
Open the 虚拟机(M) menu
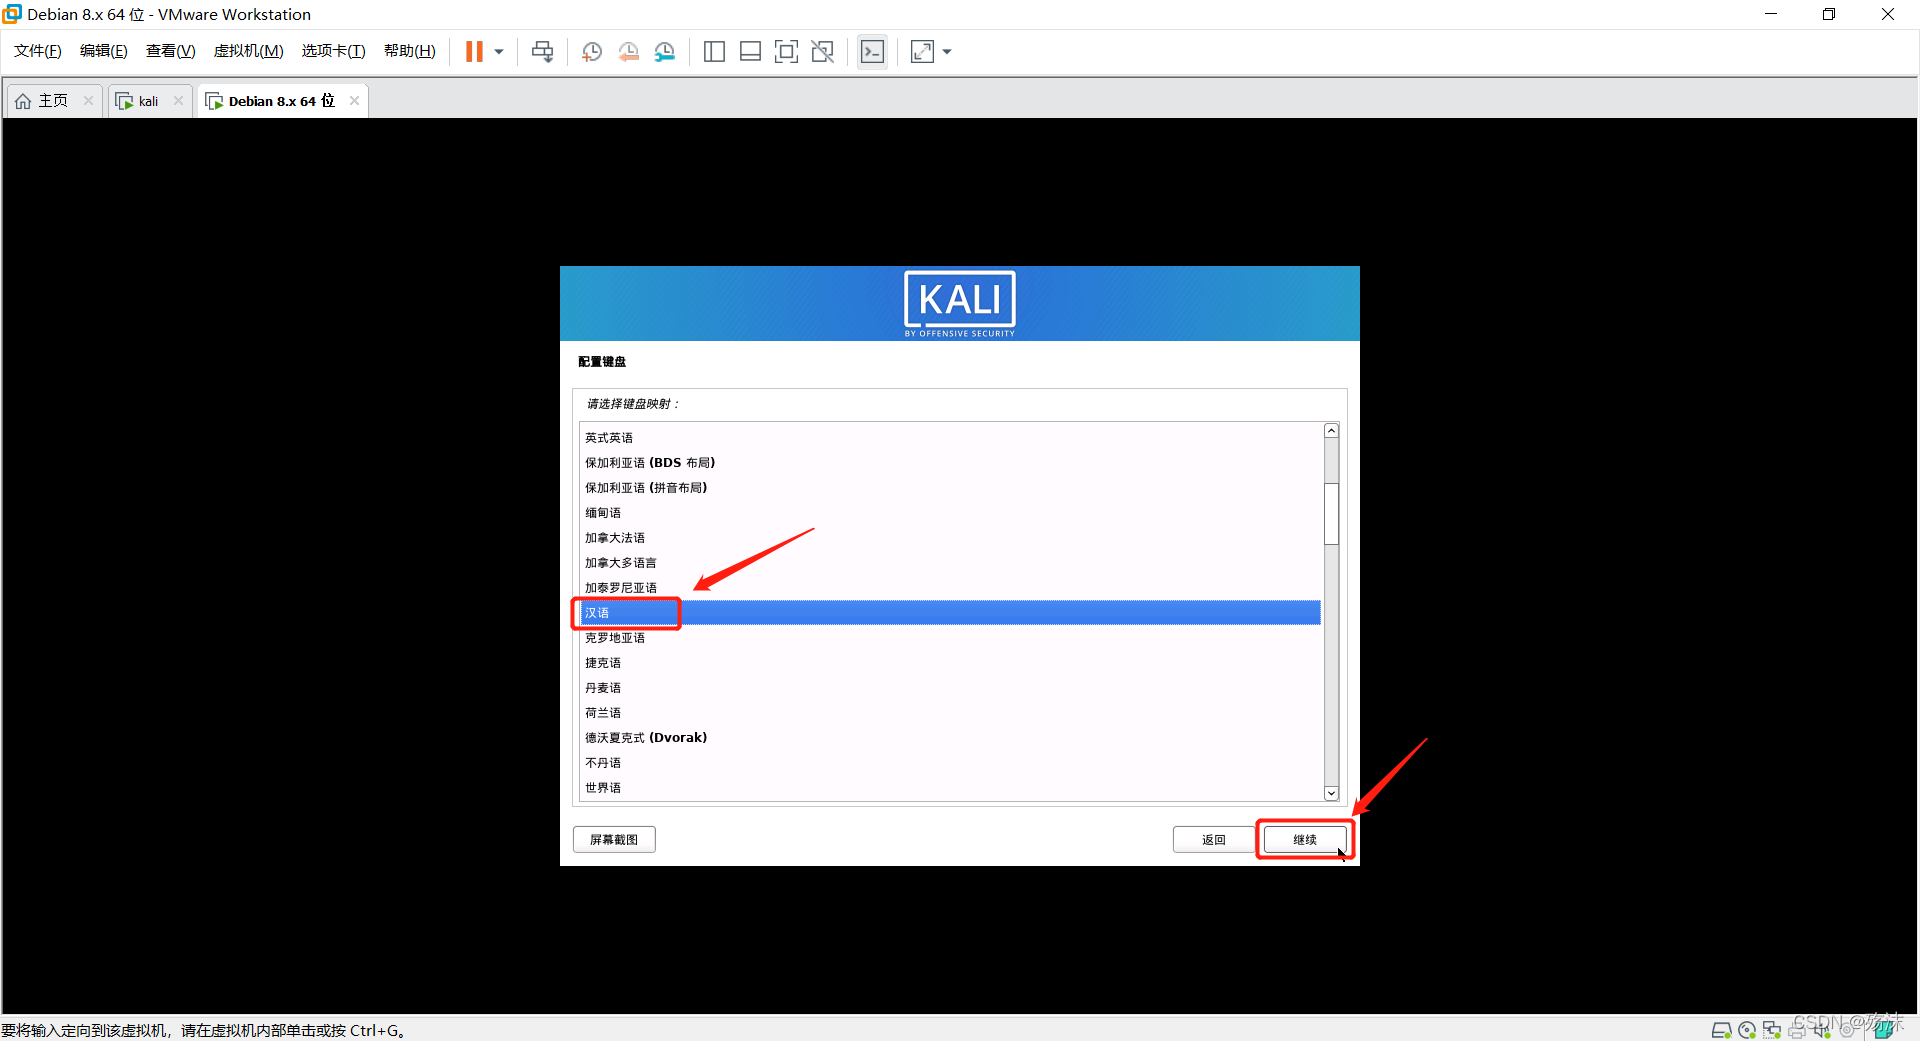tap(248, 51)
